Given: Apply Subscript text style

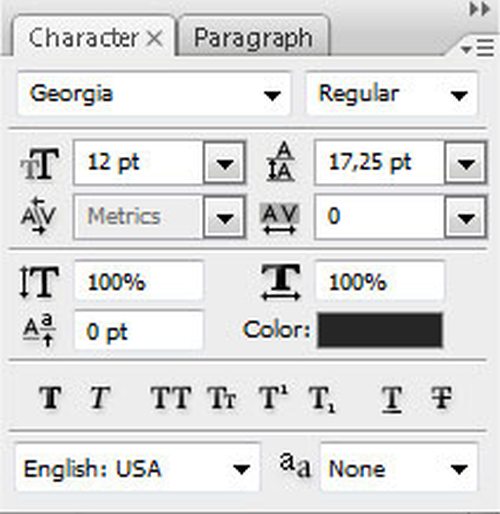Looking at the screenshot, I should click(322, 399).
